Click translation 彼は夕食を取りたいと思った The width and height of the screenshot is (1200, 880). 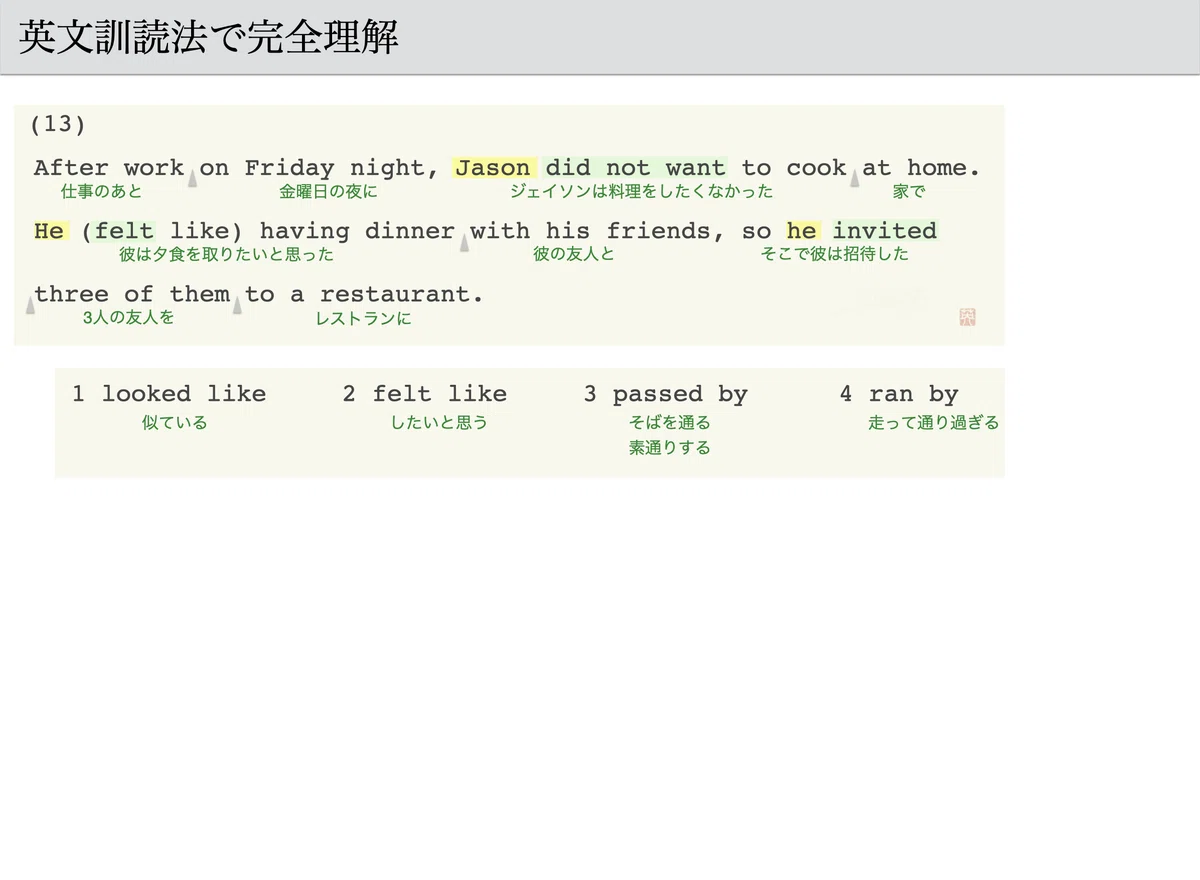(x=226, y=255)
